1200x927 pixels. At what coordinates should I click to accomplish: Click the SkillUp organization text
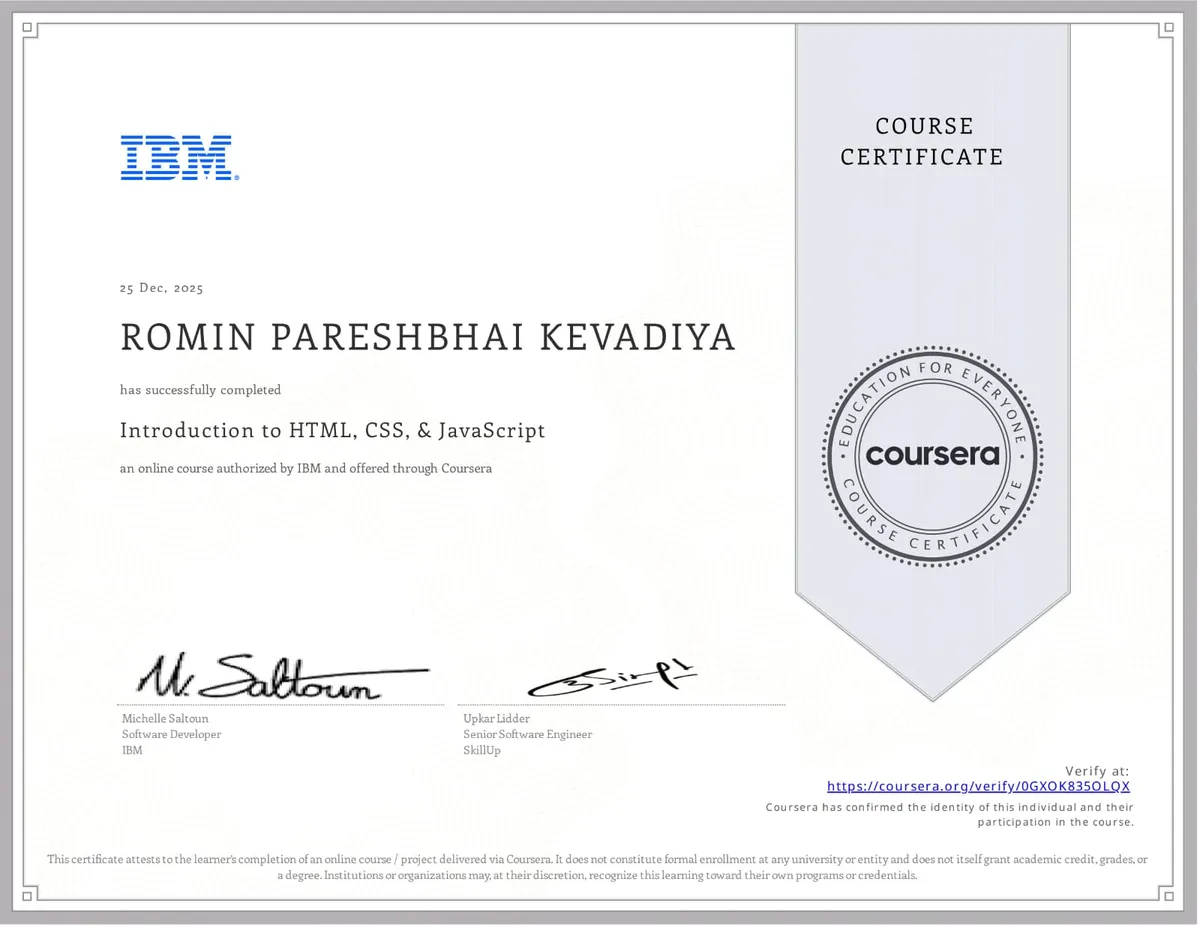482,750
